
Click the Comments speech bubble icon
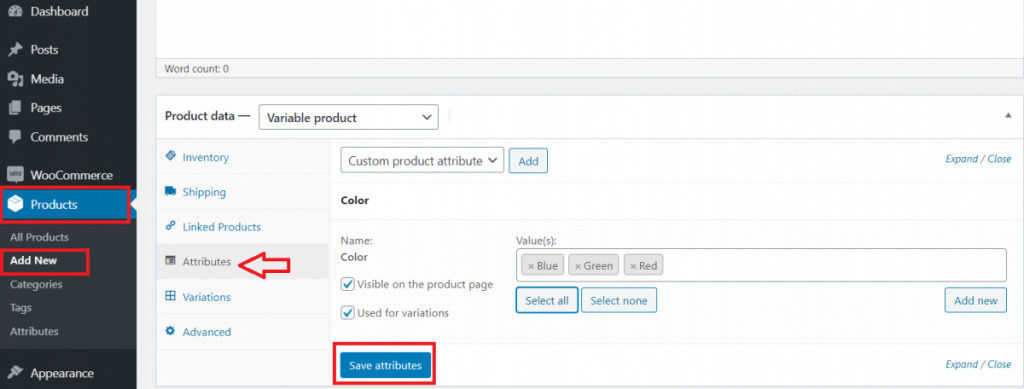(15, 137)
